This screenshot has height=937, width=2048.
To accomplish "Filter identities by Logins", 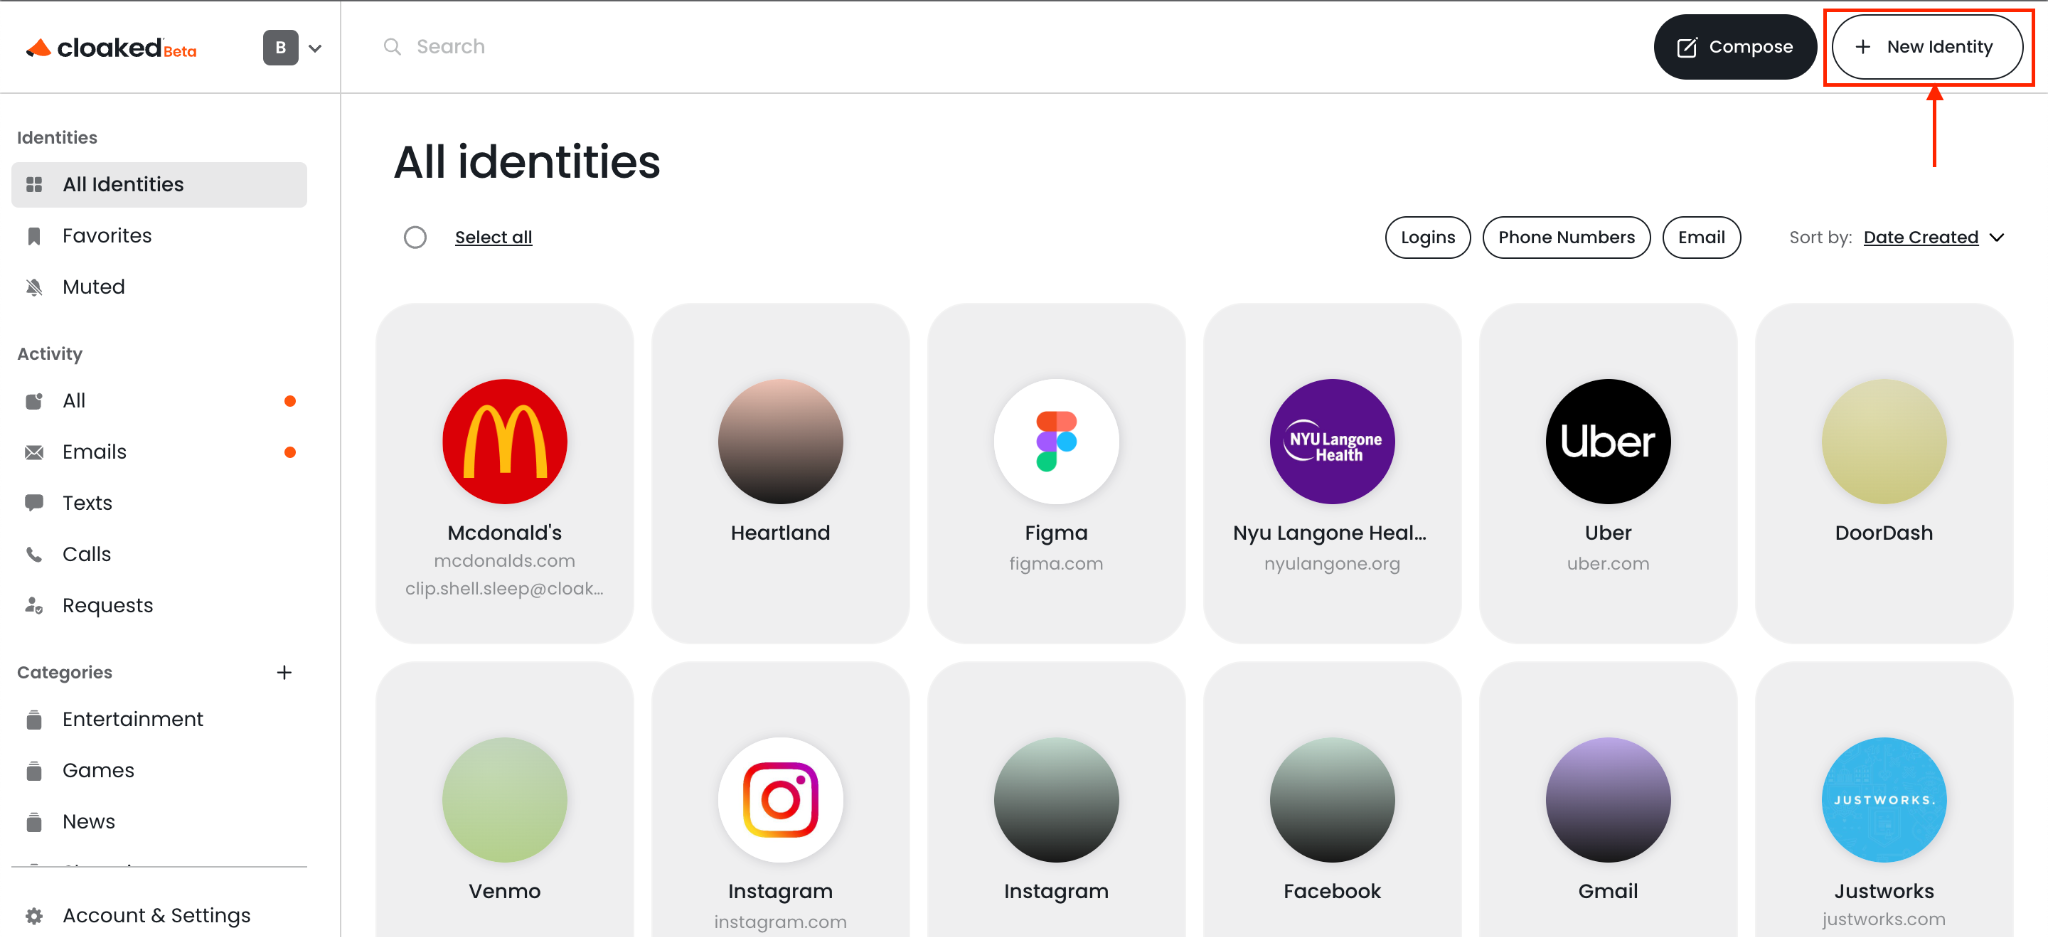I will pyautogui.click(x=1428, y=237).
